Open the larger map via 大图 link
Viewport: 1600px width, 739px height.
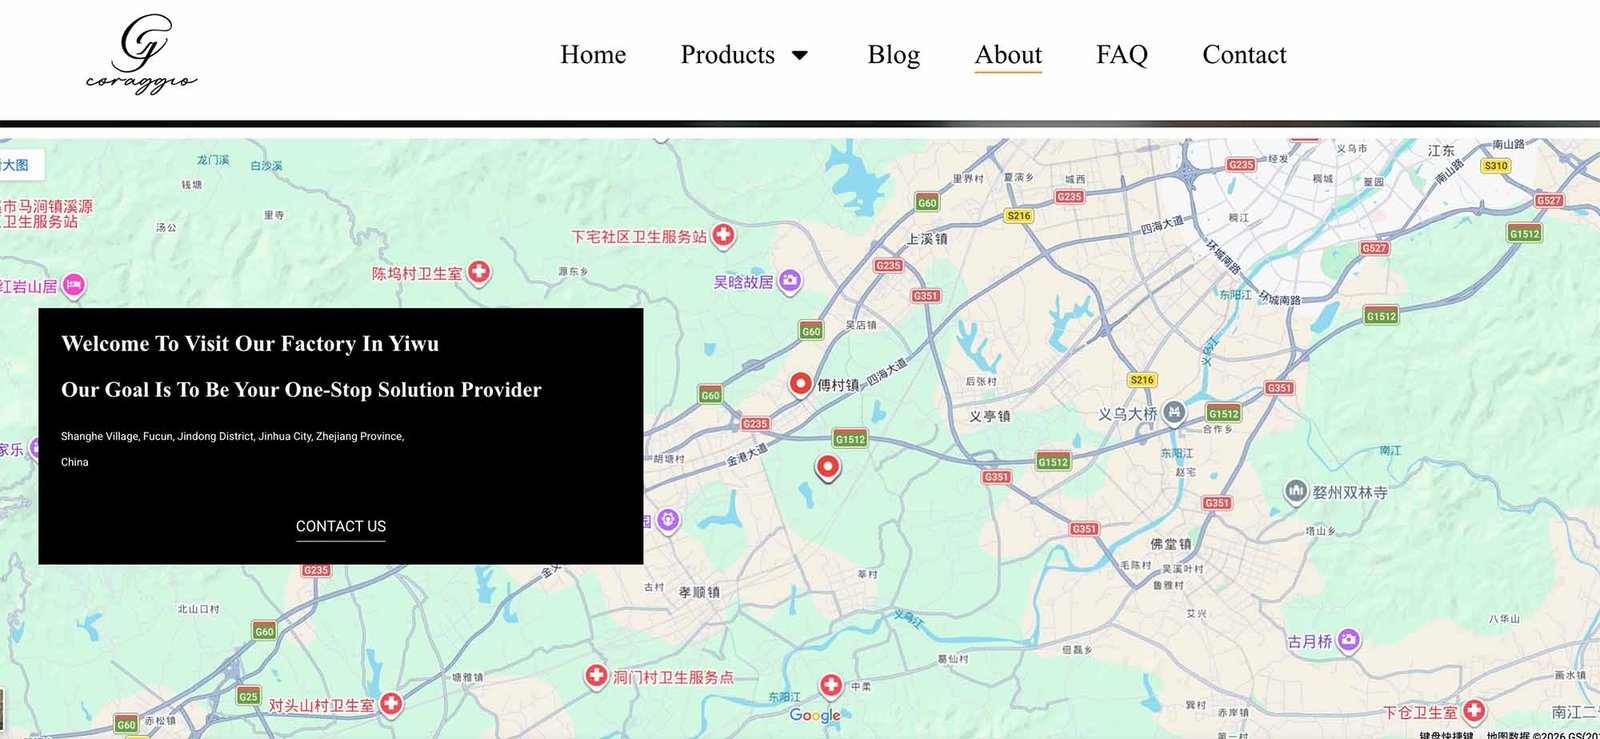click(x=17, y=165)
